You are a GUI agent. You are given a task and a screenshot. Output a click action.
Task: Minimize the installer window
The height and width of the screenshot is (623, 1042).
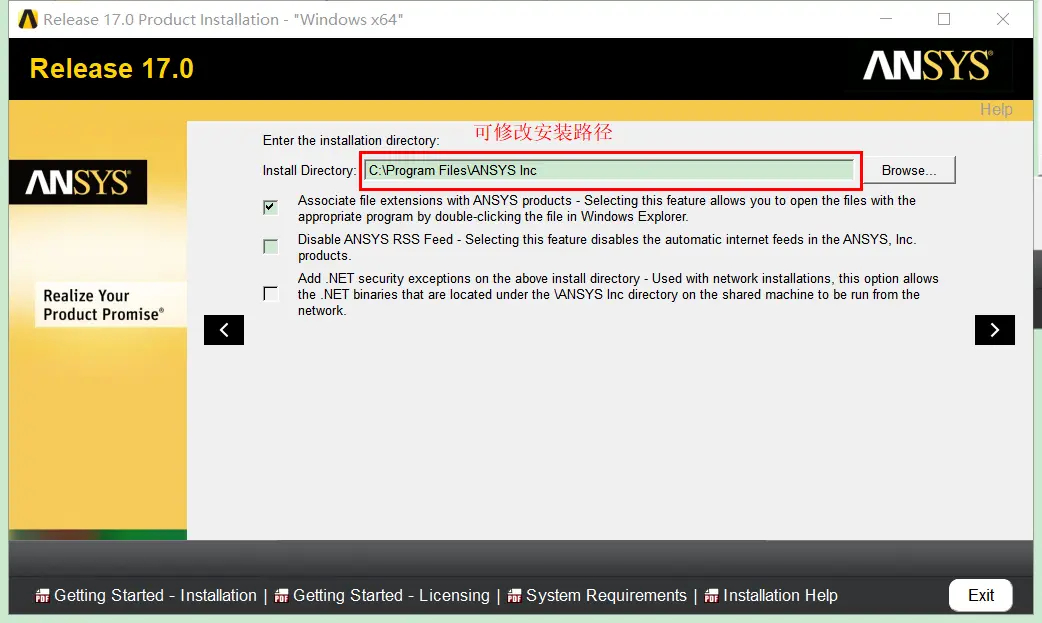pos(886,19)
